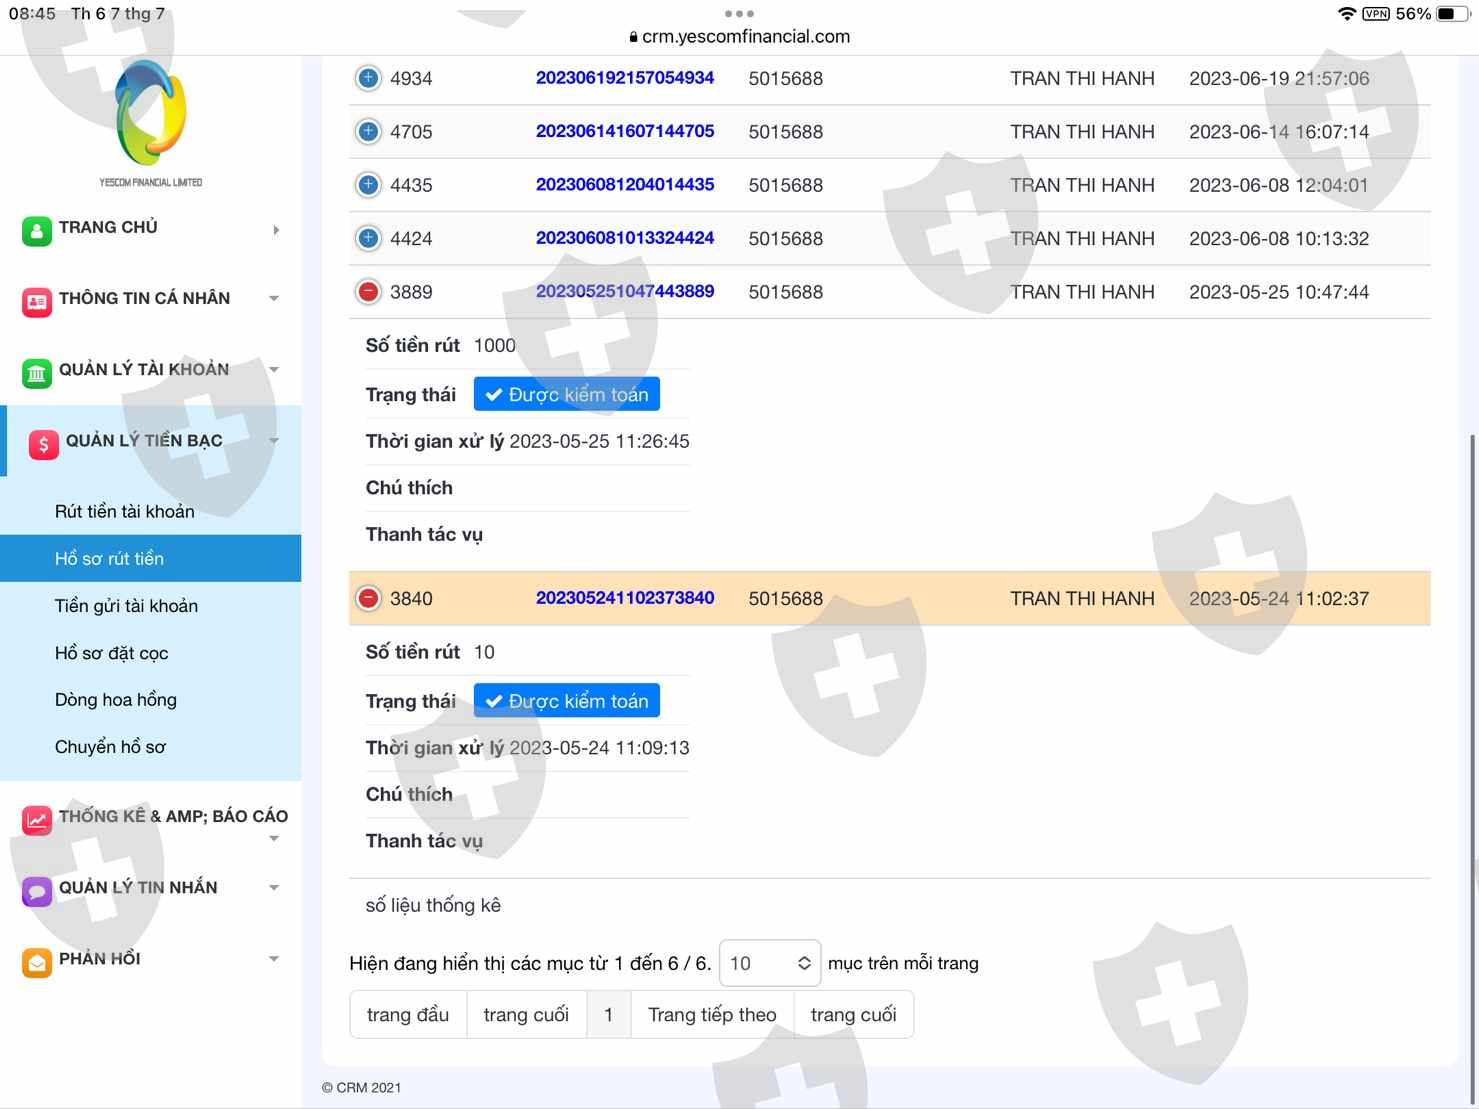Collapse the Quản Lý Tiền Bạc menu arrow

[x=274, y=441]
